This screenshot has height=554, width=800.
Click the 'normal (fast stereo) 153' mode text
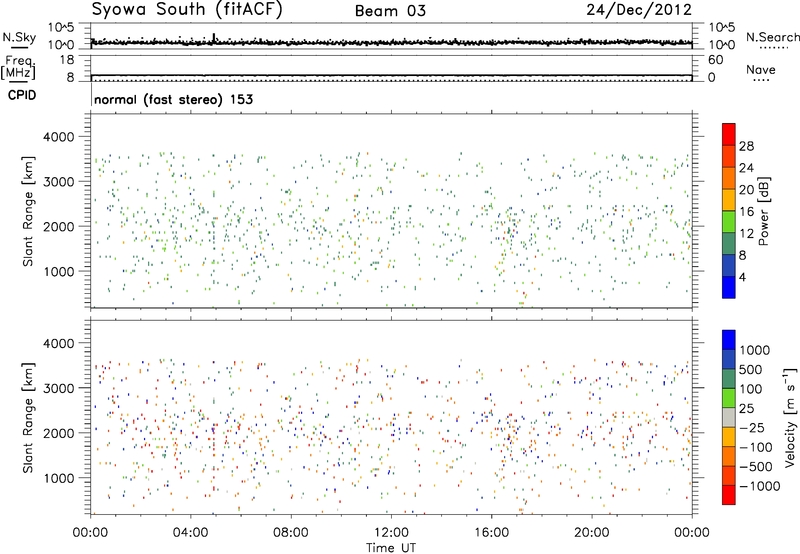coord(173,99)
